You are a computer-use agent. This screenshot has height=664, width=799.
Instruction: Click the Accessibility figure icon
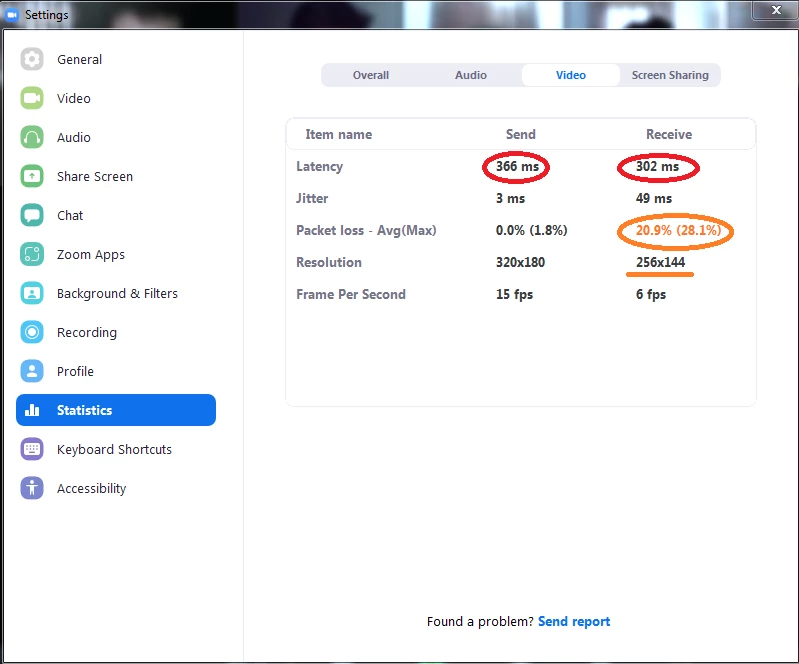[32, 488]
